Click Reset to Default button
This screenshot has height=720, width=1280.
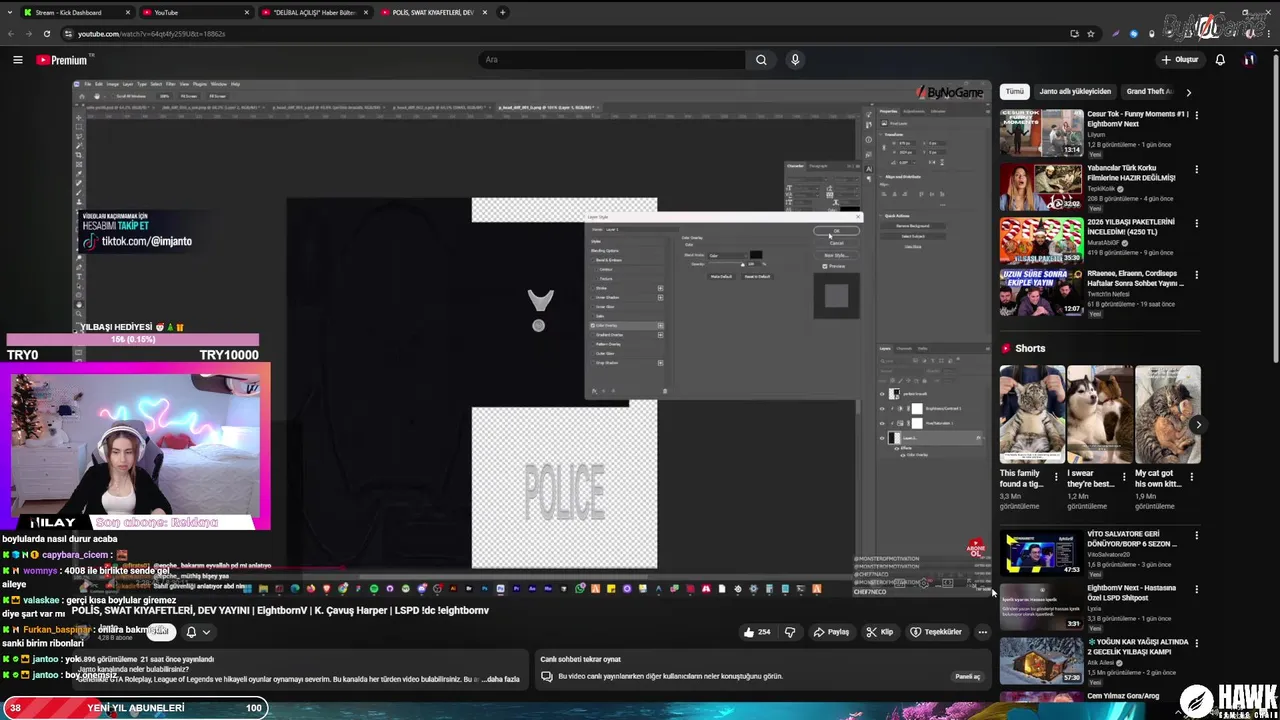point(757,277)
